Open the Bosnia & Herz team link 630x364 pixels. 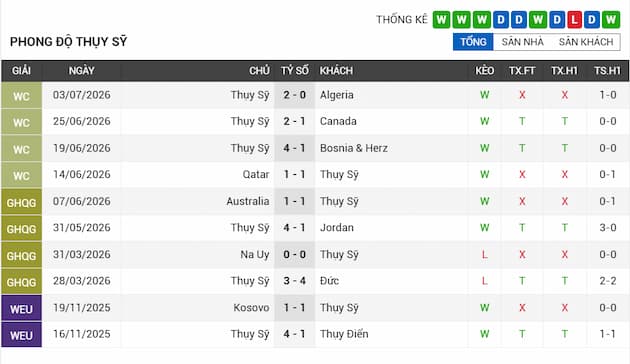click(354, 148)
